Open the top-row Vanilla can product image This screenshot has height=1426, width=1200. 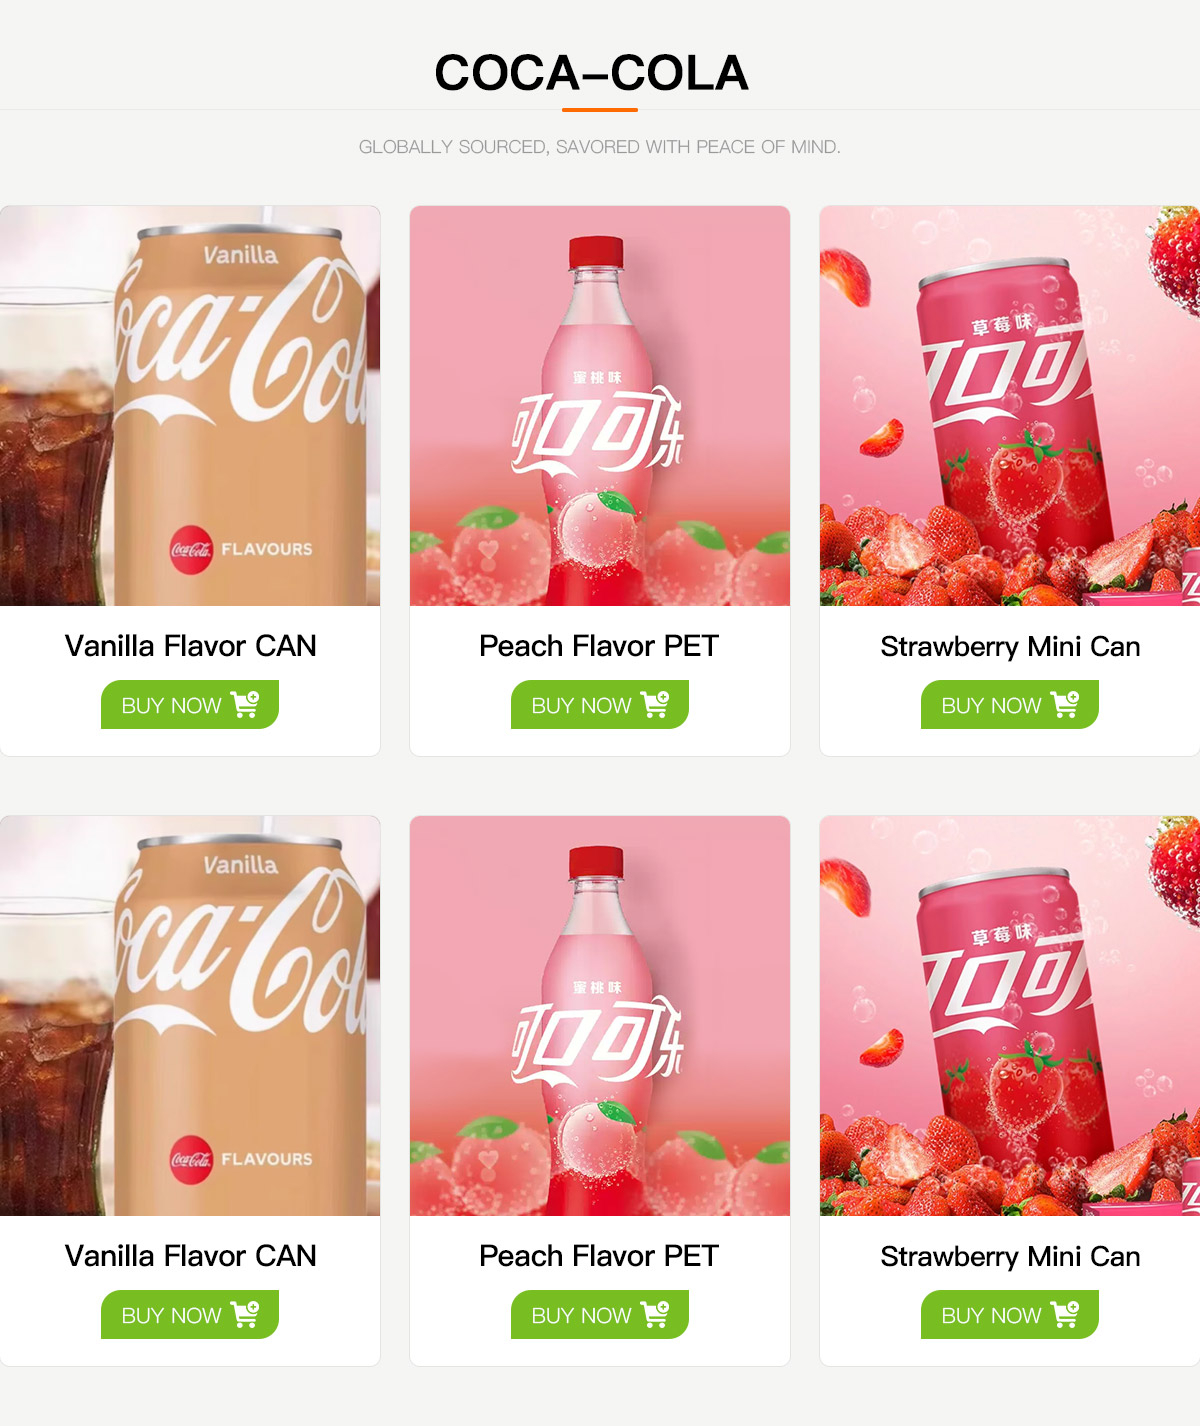pos(190,405)
